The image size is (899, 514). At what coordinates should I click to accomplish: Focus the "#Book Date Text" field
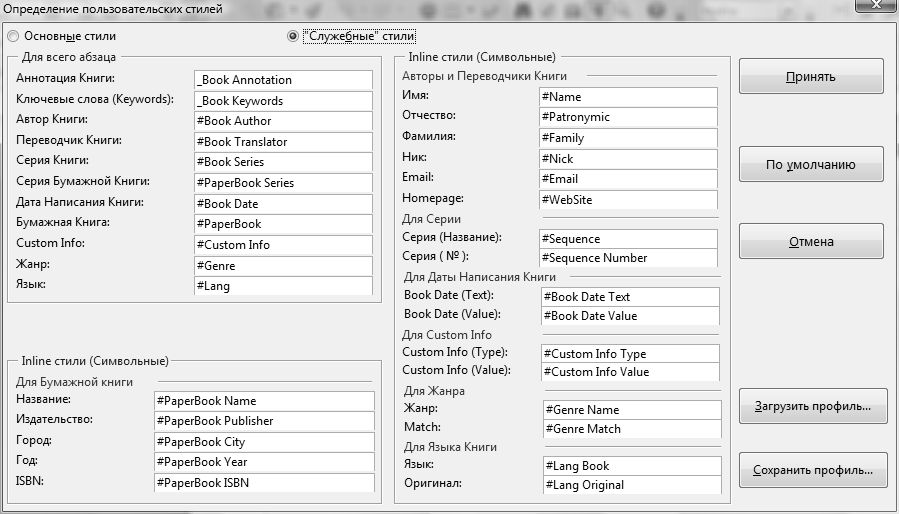pyautogui.click(x=630, y=297)
